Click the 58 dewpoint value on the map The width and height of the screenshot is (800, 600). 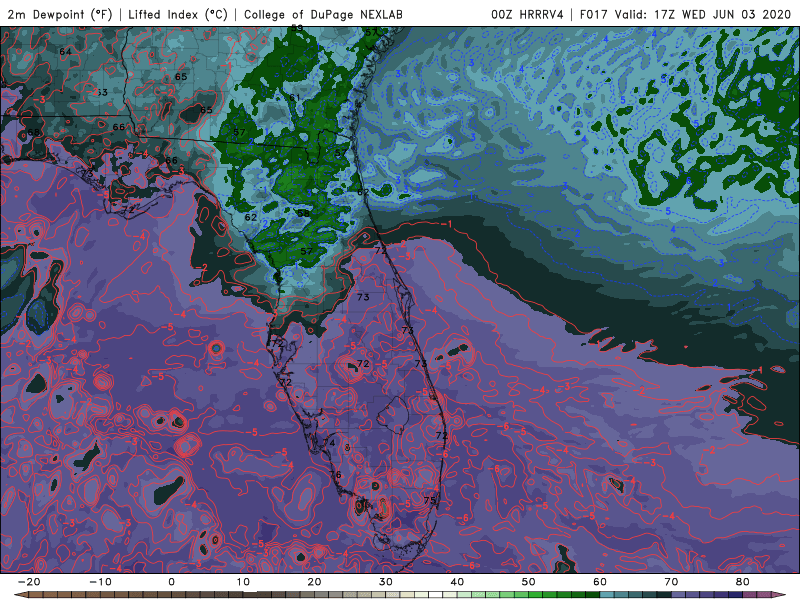click(304, 213)
